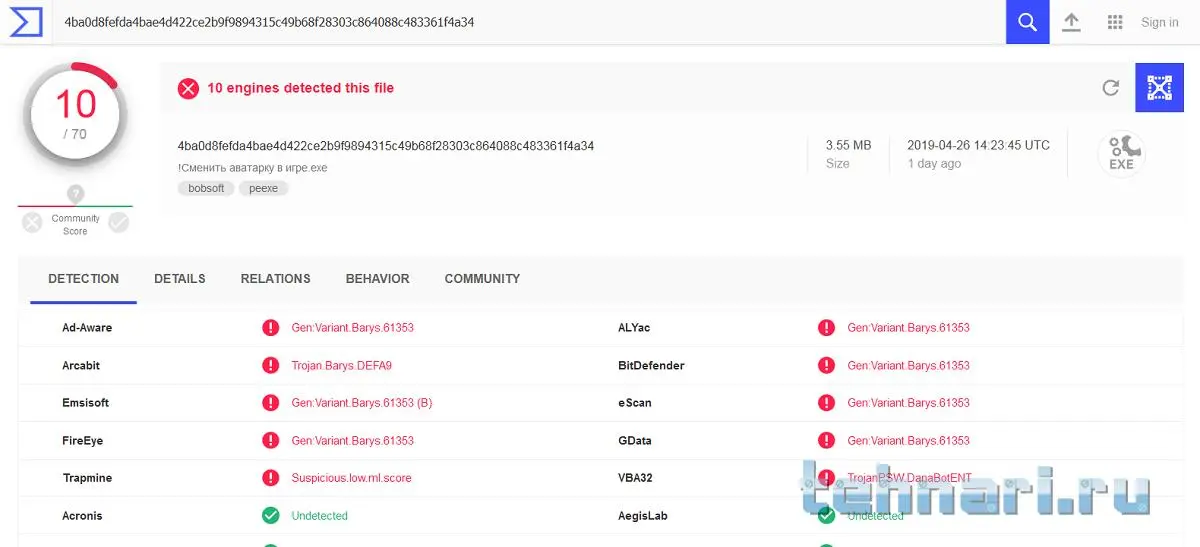Select the 2019-04-26 14:23:45 UTC timestamp
Viewport: 1200px width, 547px height.
click(978, 145)
